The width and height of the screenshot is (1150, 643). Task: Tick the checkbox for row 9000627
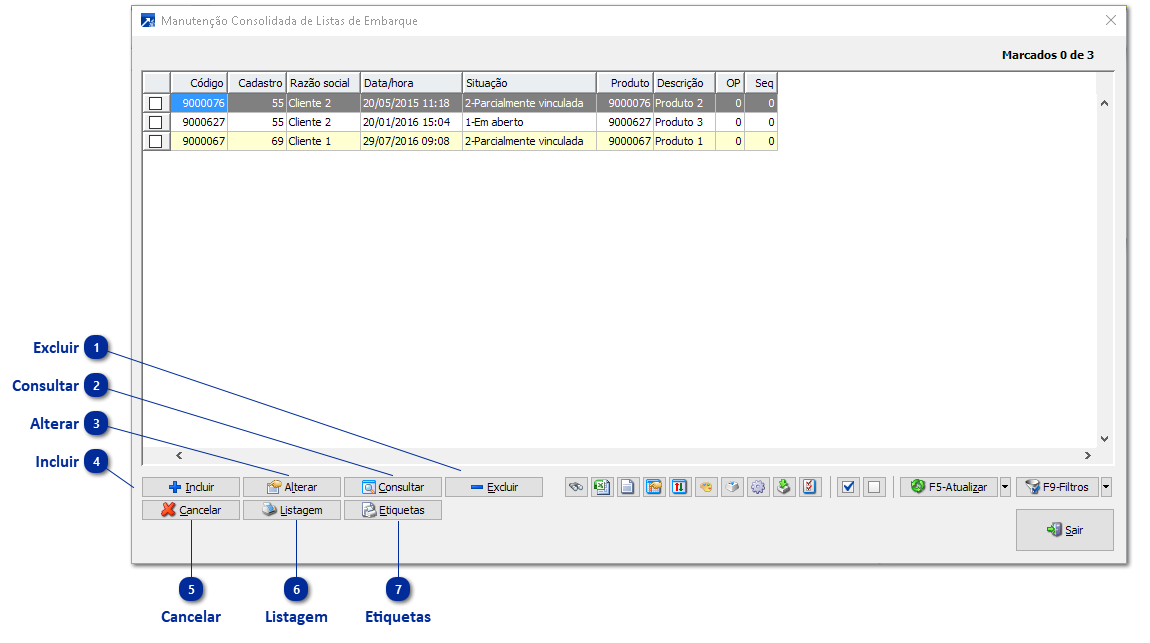[155, 122]
